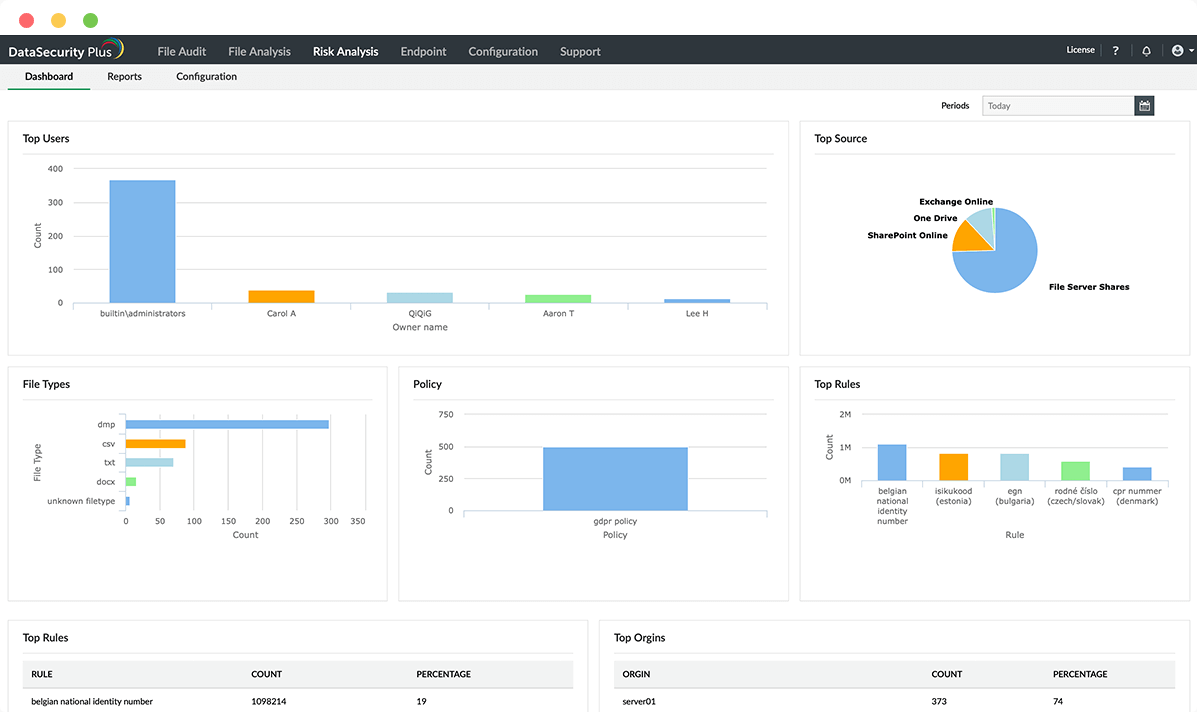Screen dimensions: 1197x712
Task: Click the Carol A orange bar
Action: pos(281,297)
